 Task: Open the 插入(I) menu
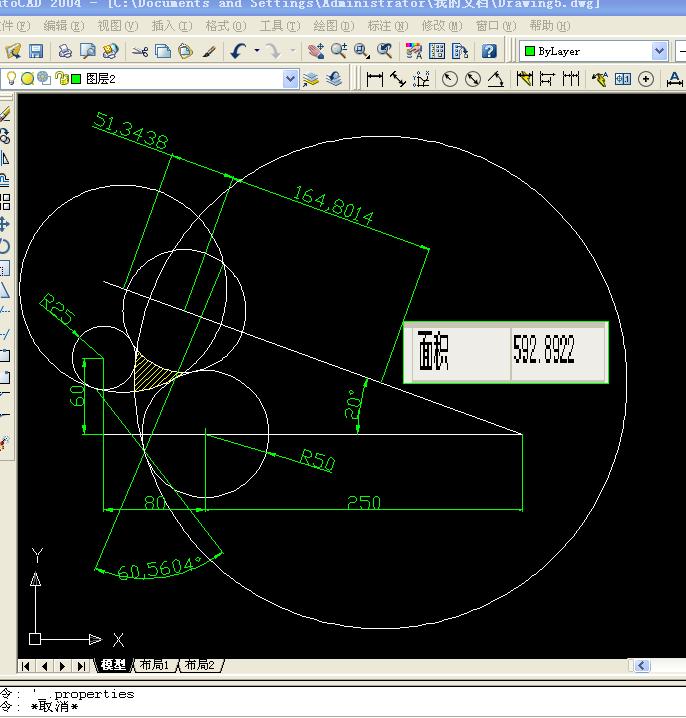tap(172, 26)
